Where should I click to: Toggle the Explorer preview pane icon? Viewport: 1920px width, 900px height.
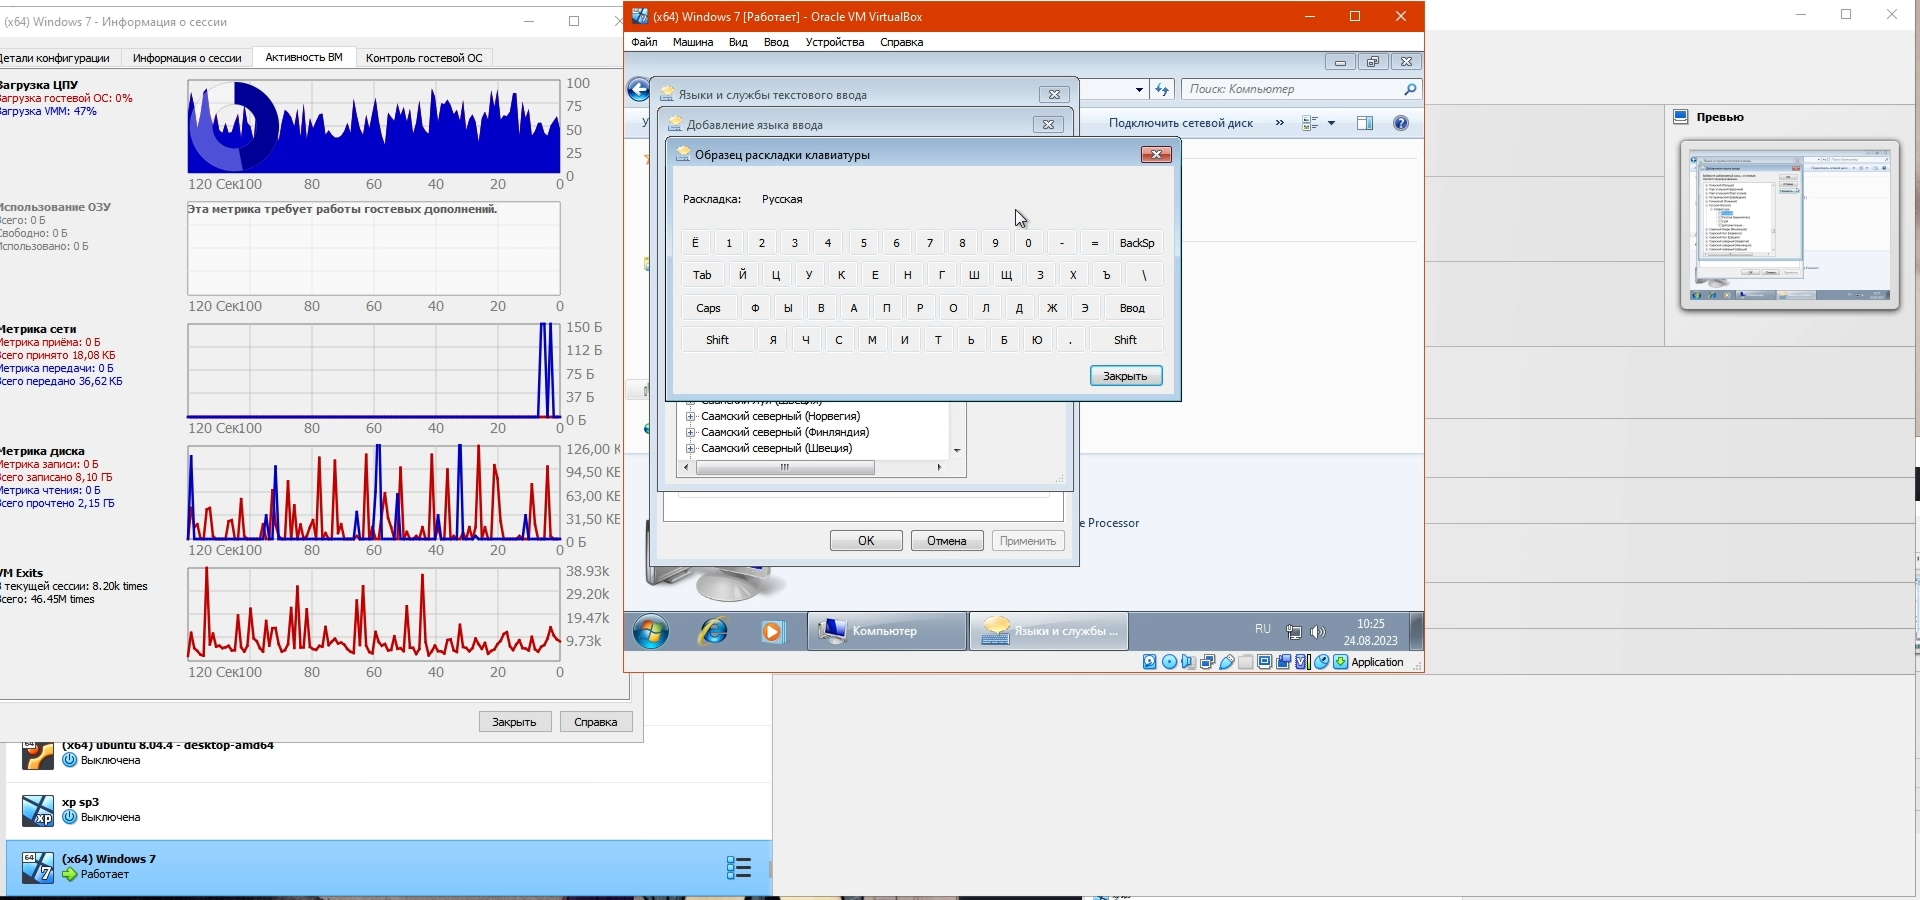pos(1365,123)
